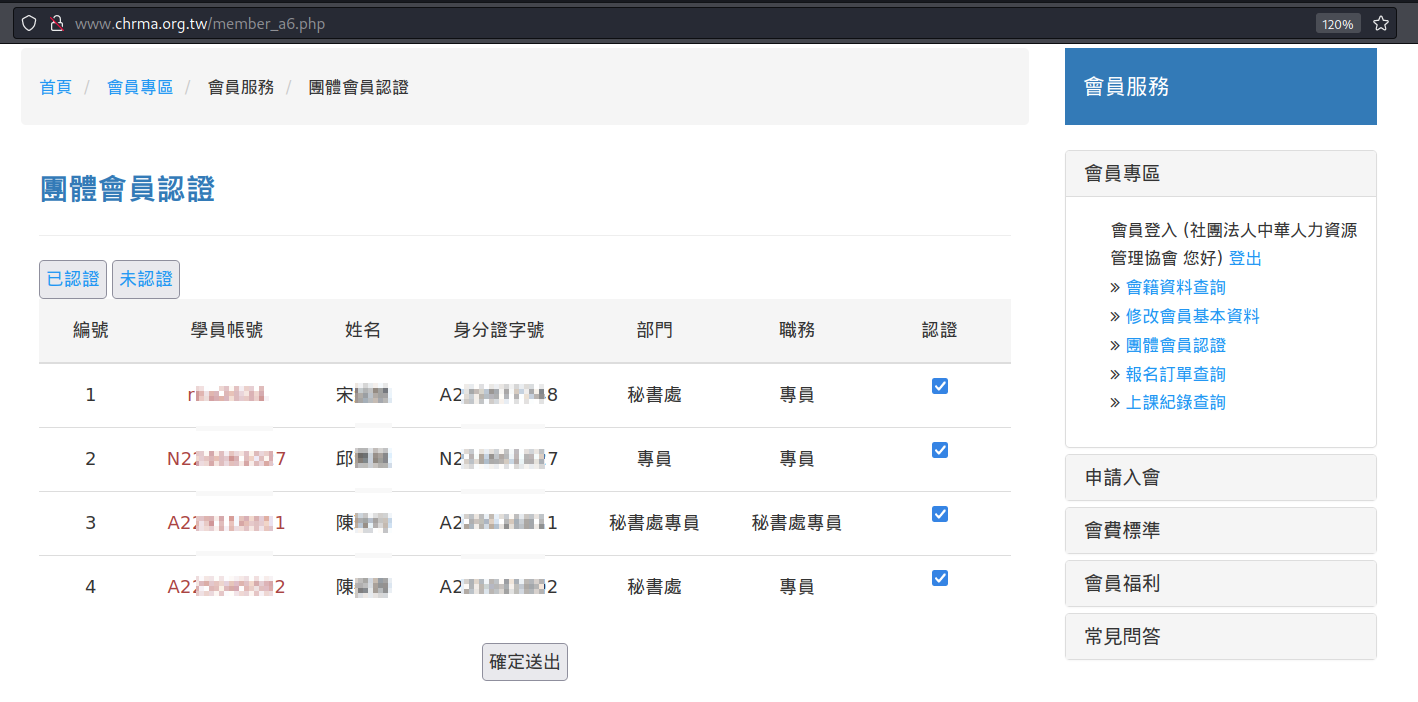
Task: Expand the 會費標準 panel
Action: tap(1221, 531)
